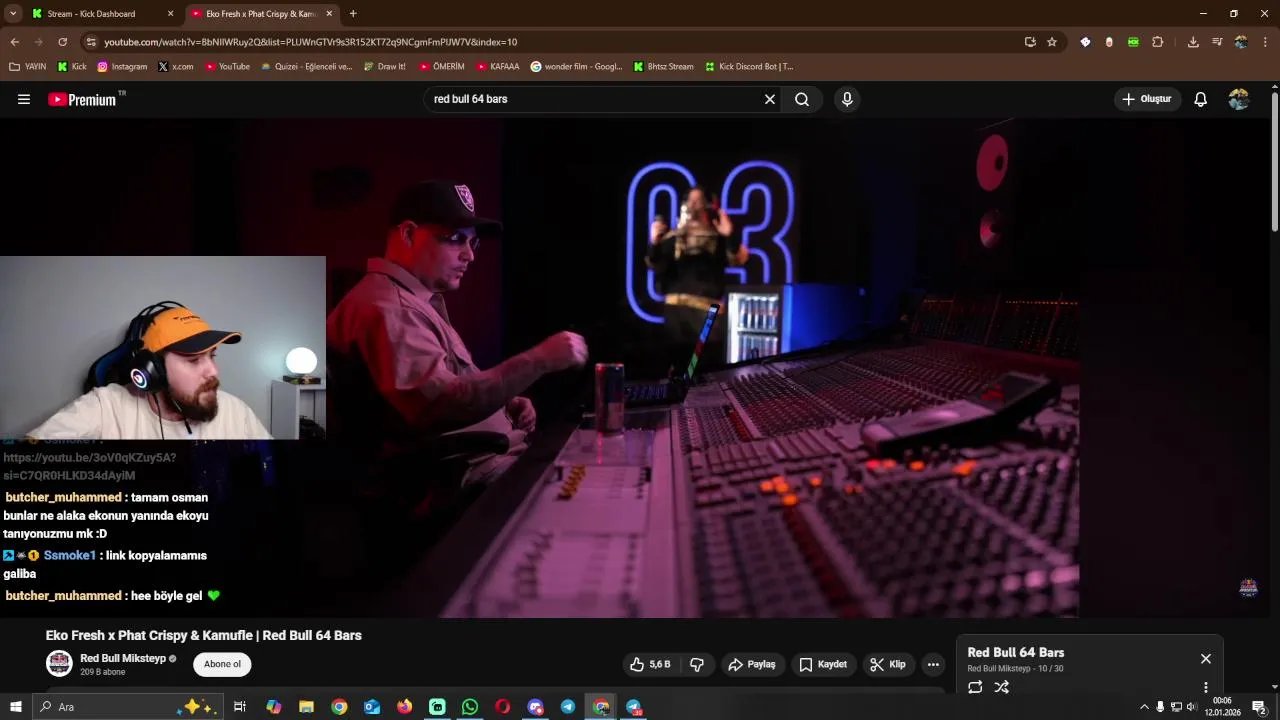Open the volume icon in system tray
Screen dimensions: 1280x720
click(x=1192, y=707)
